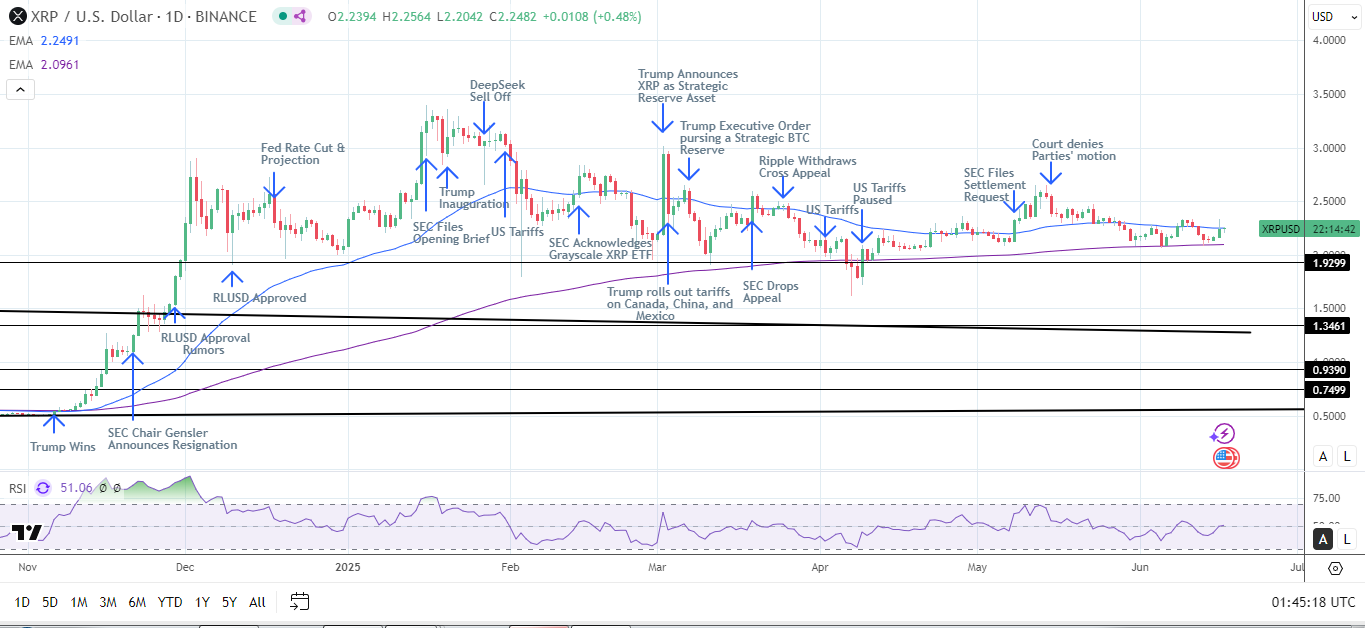Image resolution: width=1365 pixels, height=628 pixels.
Task: Open the purple lightning latest-updates icon
Action: (x=1224, y=433)
